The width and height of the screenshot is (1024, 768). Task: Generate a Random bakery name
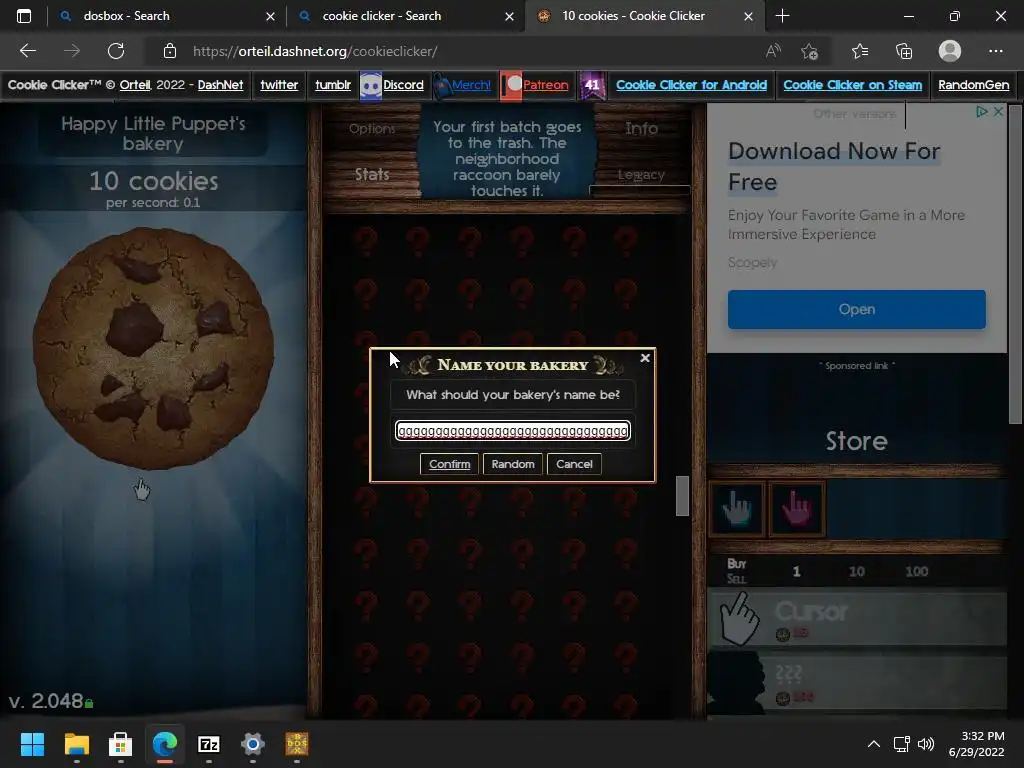[513, 464]
